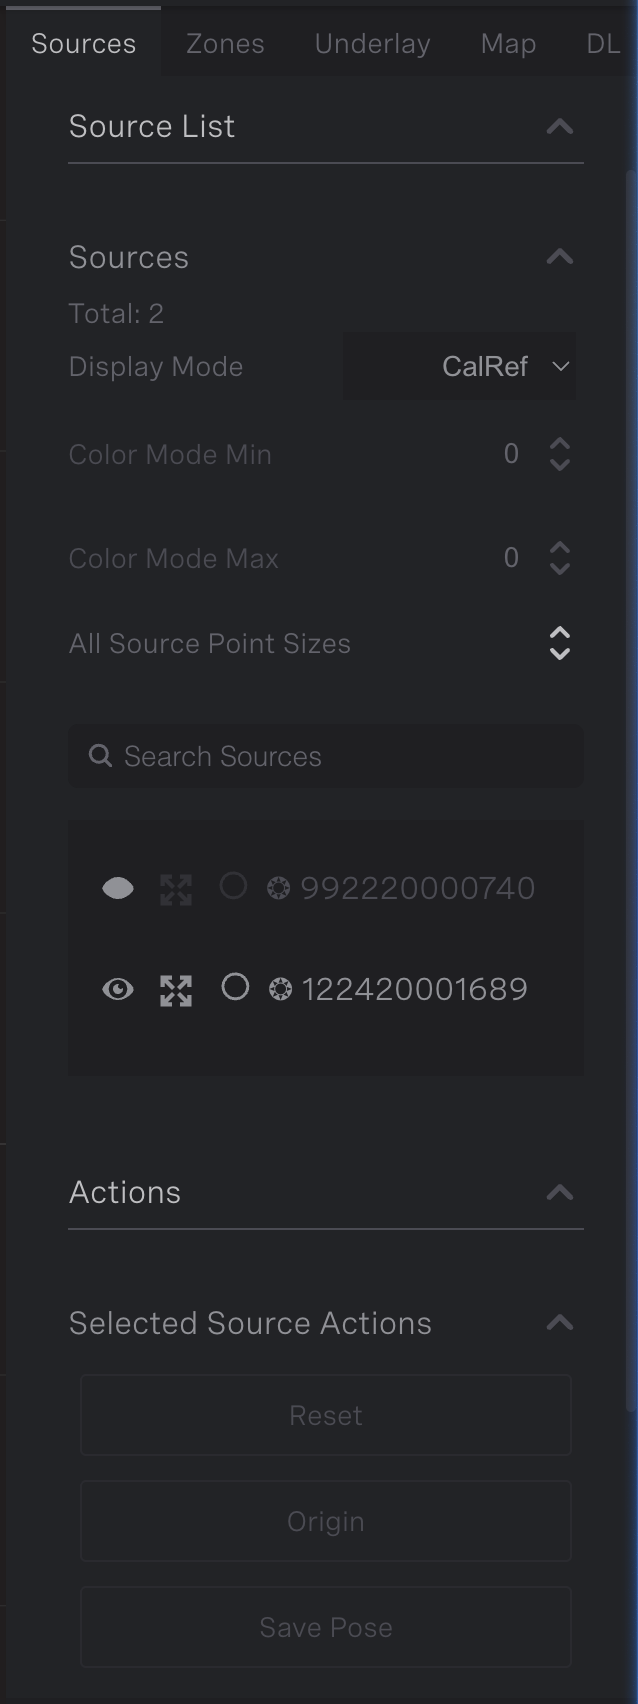Click the sensor wheel icon beside 122420001689

pyautogui.click(x=280, y=989)
